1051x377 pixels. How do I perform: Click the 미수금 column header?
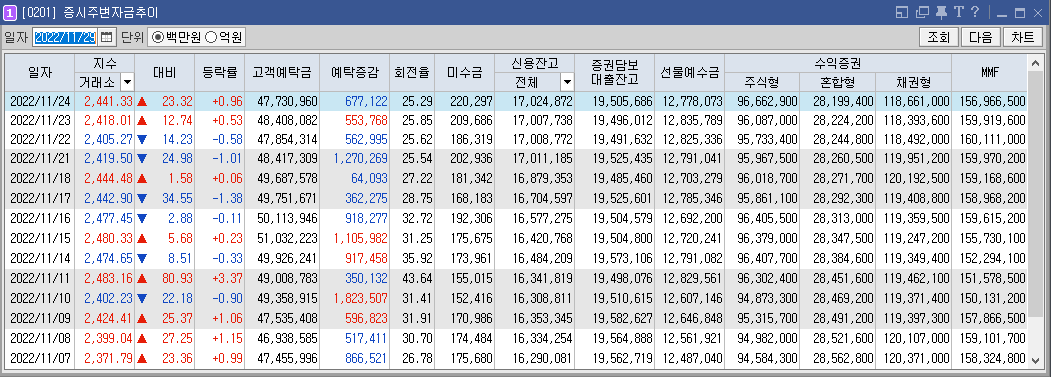[x=464, y=72]
